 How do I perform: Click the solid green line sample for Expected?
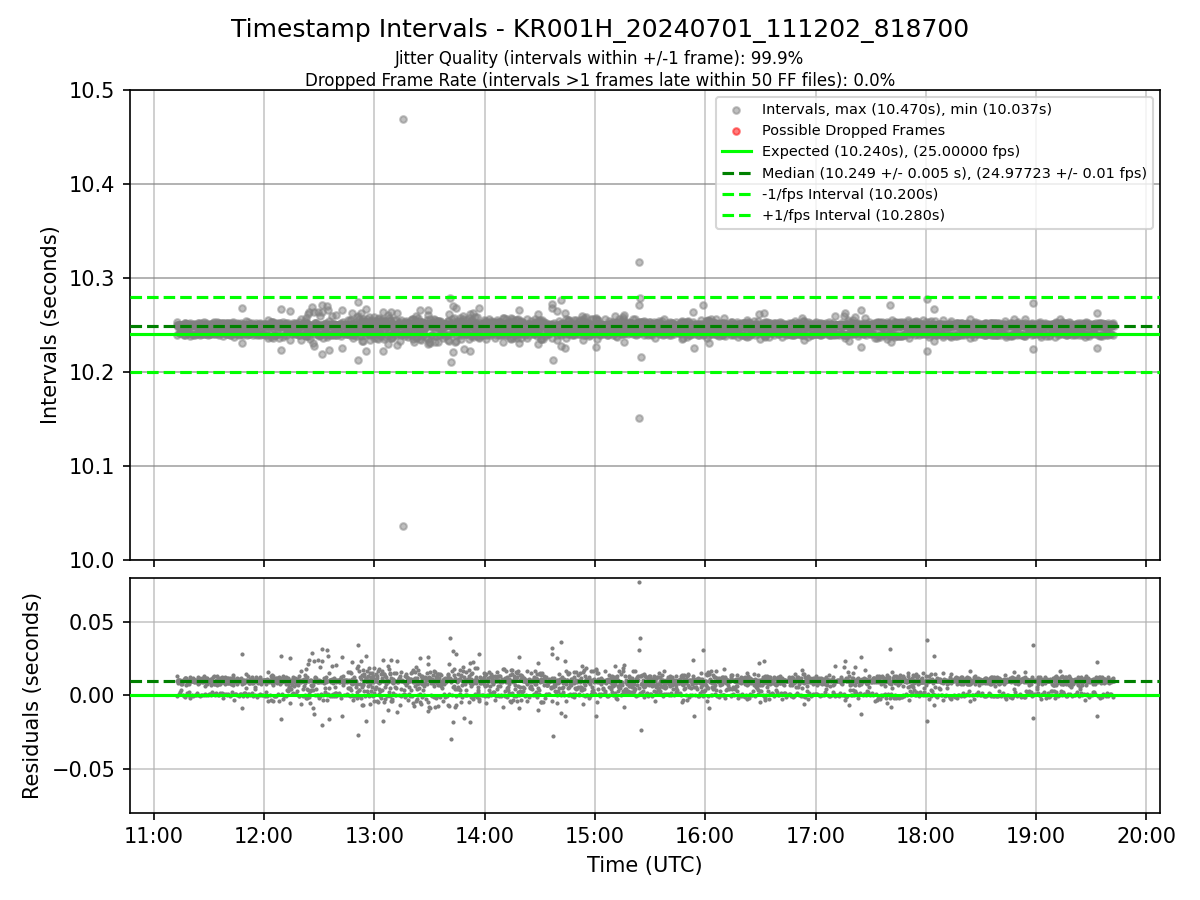[x=737, y=152]
